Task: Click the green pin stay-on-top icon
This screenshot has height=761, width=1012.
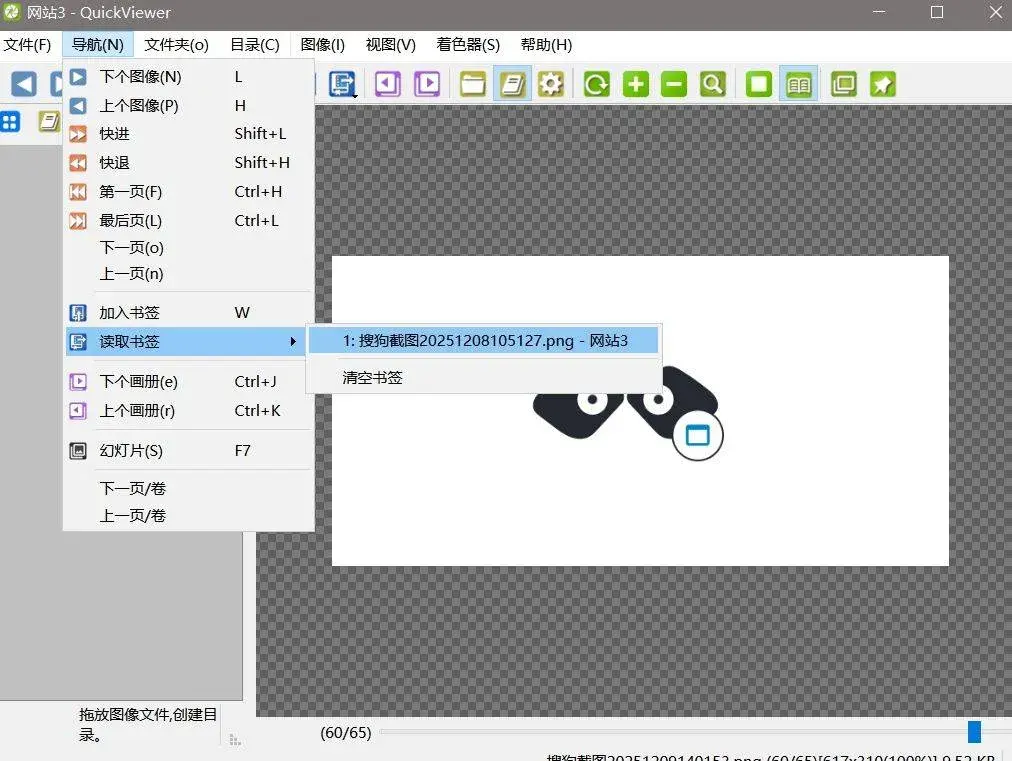Action: pos(882,84)
